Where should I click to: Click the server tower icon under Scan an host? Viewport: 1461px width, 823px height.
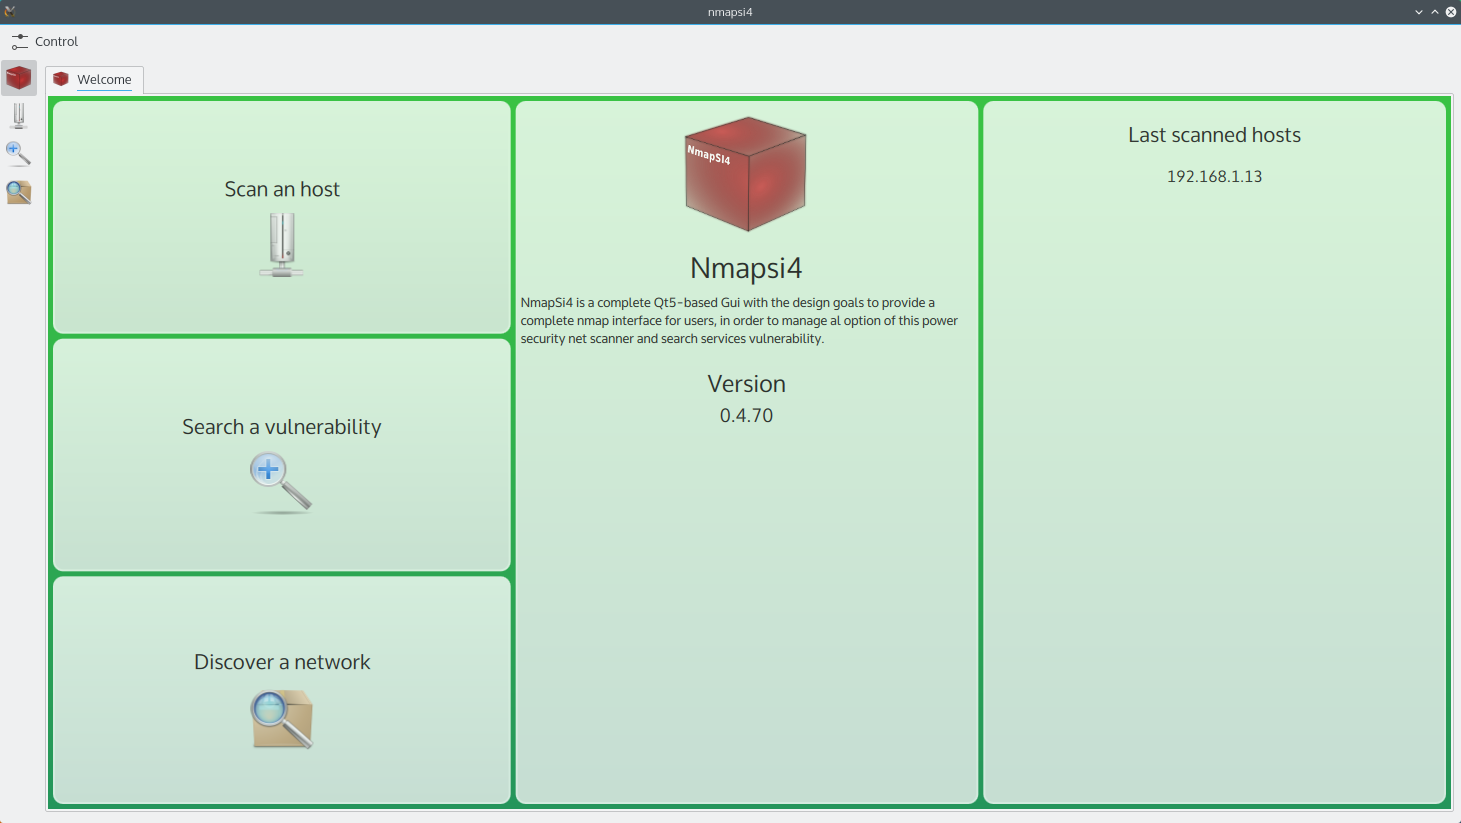point(282,245)
